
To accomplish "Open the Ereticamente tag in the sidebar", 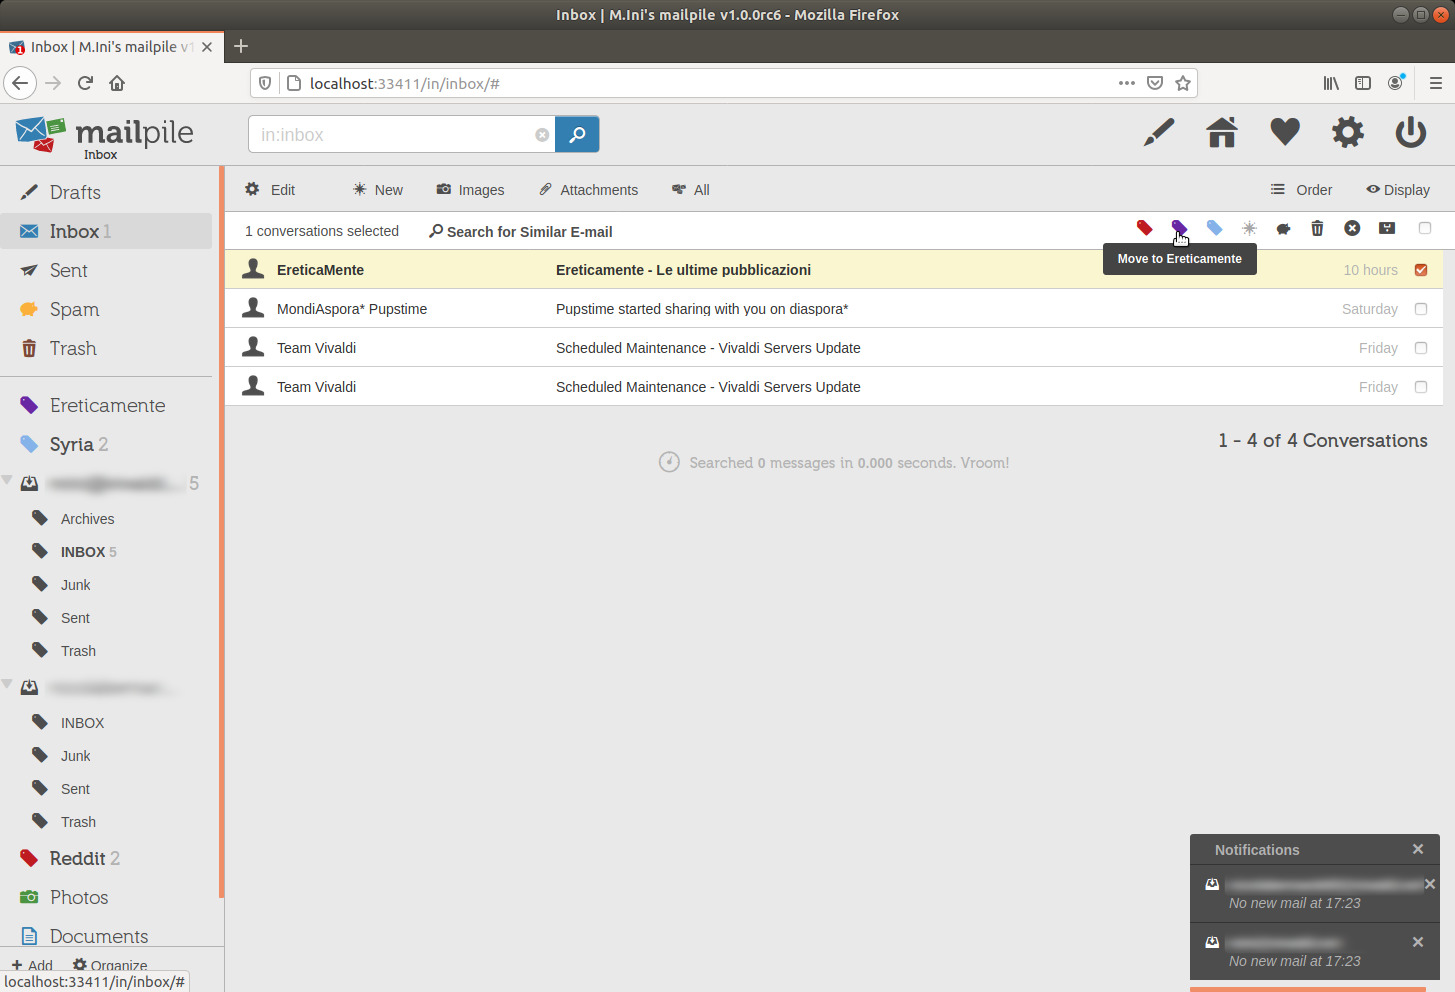I will point(106,405).
